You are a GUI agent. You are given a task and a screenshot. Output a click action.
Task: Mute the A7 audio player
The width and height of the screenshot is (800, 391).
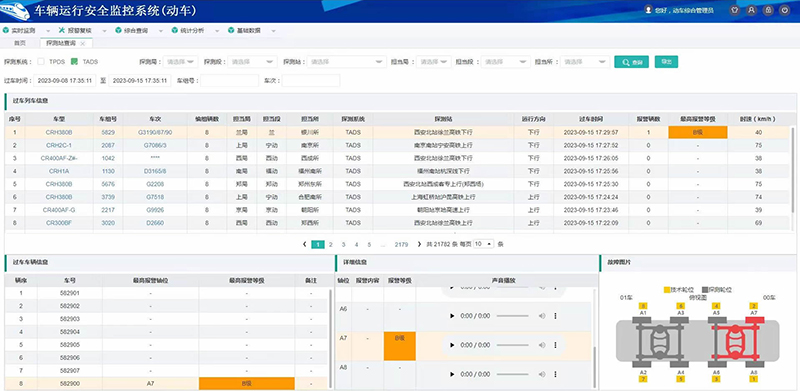[542, 345]
